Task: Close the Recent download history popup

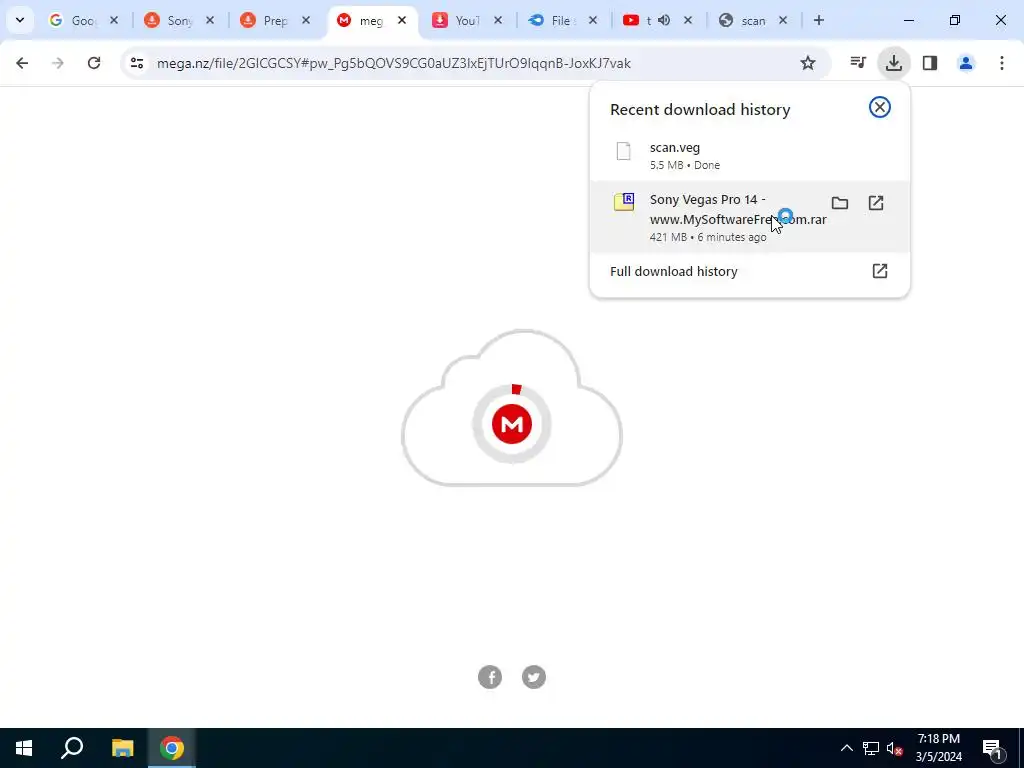Action: pos(880,107)
